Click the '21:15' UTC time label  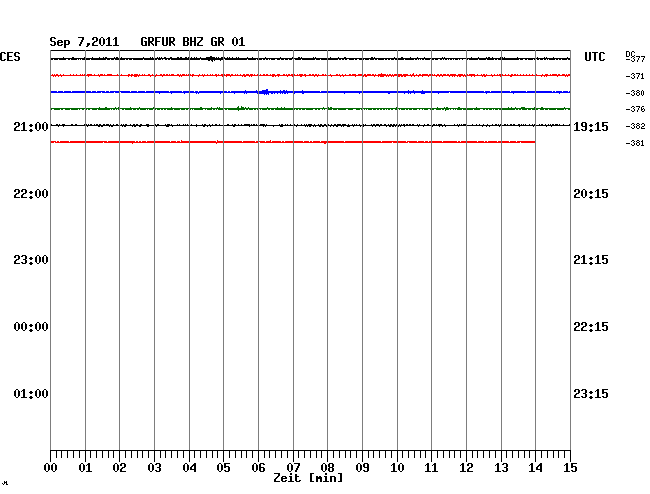[591, 260]
